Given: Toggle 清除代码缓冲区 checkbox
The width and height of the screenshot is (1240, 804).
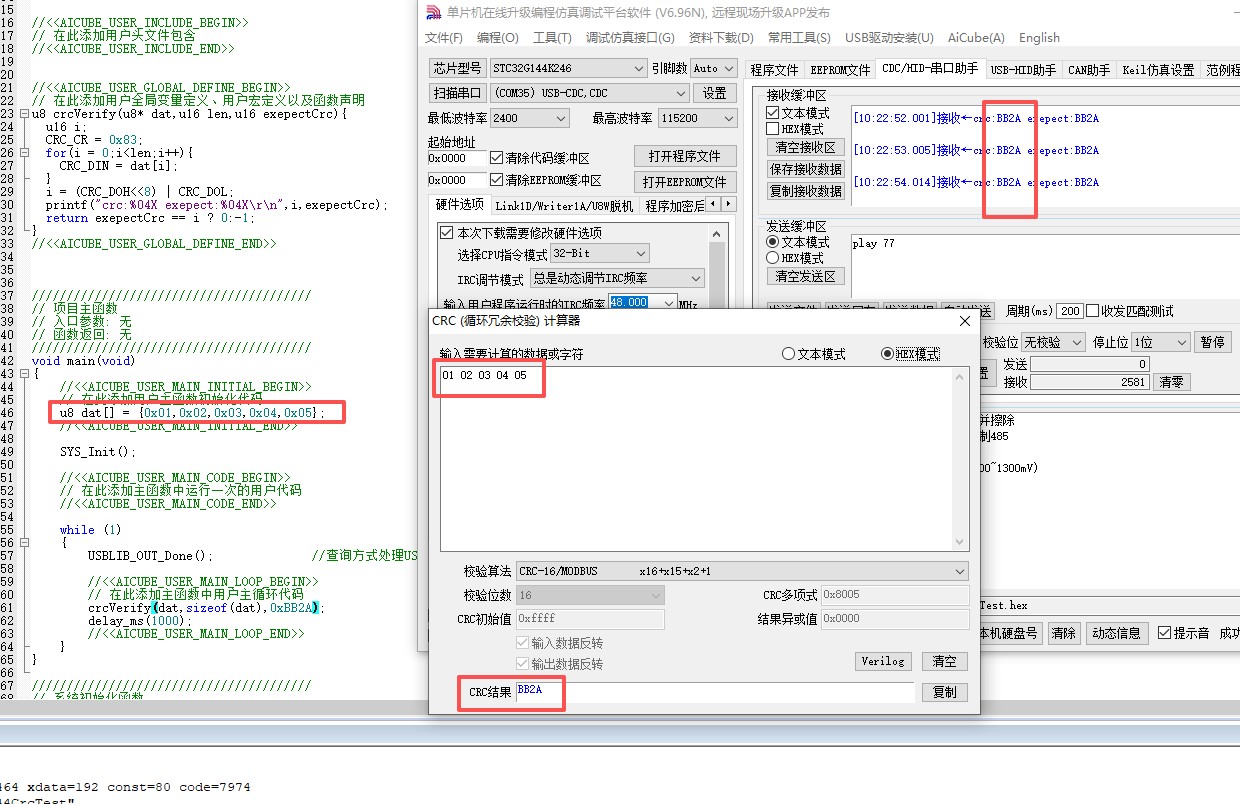Looking at the screenshot, I should point(497,158).
